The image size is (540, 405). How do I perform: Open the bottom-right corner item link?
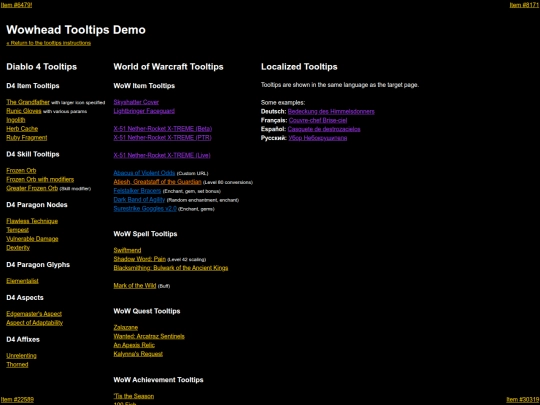[x=522, y=399]
